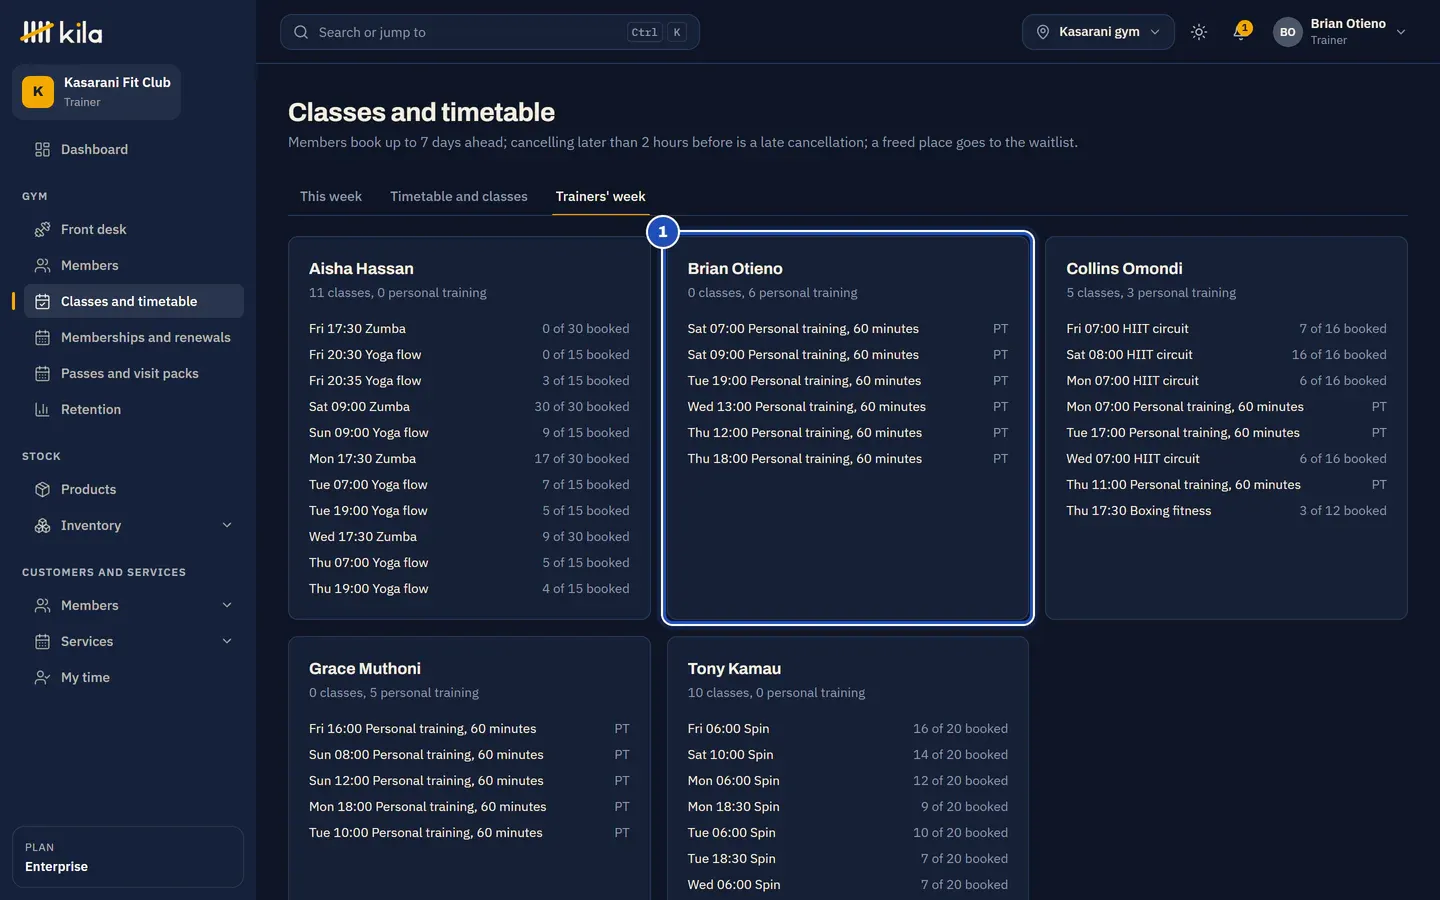Screen dimensions: 1440x900
Task: Click Fri 16:00 Personal training row
Action: [469, 728]
